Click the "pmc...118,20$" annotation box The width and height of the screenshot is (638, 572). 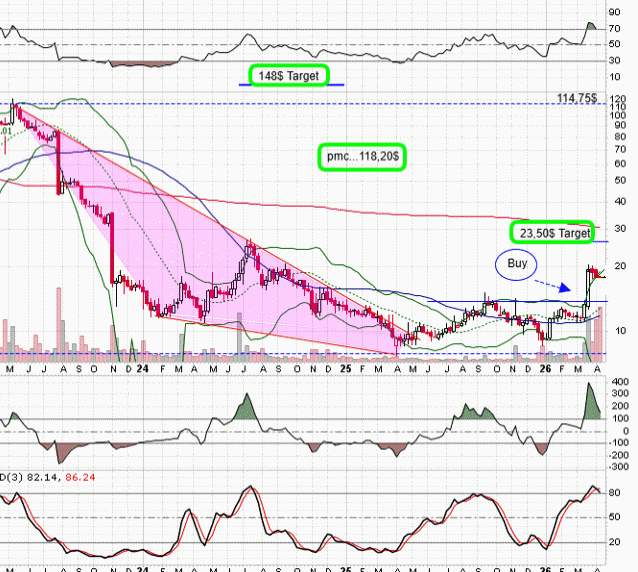click(364, 157)
